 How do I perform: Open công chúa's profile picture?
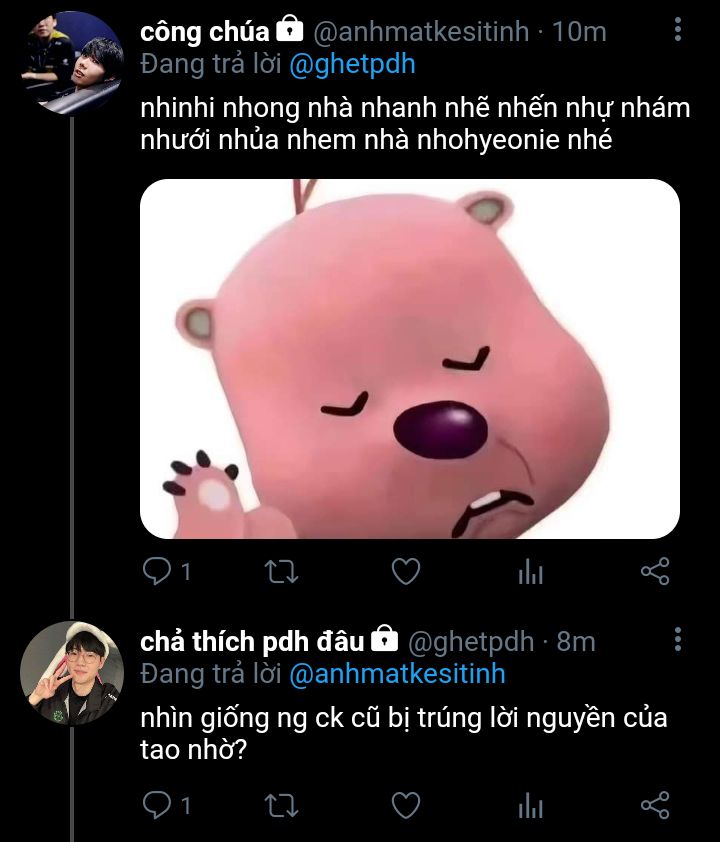point(72,63)
